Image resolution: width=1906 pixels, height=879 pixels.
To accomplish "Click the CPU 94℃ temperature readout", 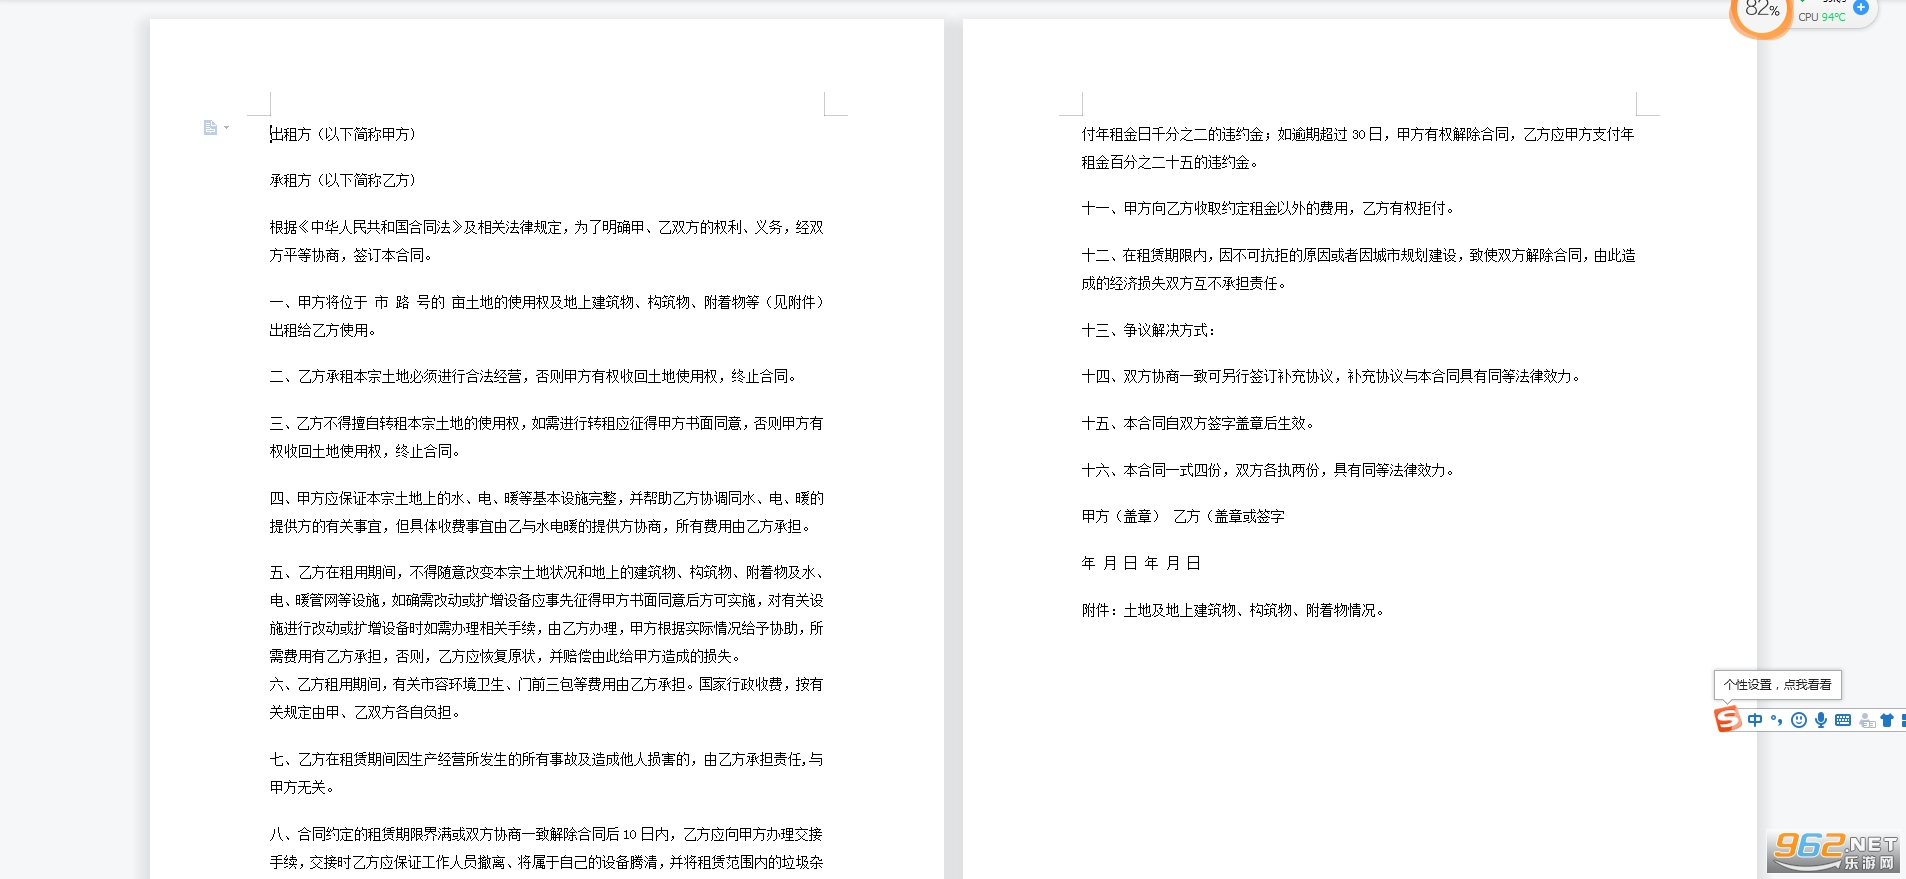I will (1822, 17).
